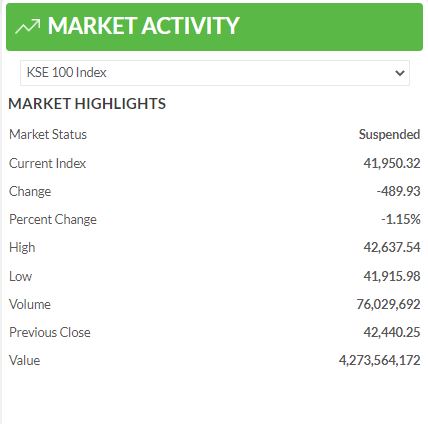Screen dimensions: 428x424
Task: Click the Change row label
Action: pos(30,192)
